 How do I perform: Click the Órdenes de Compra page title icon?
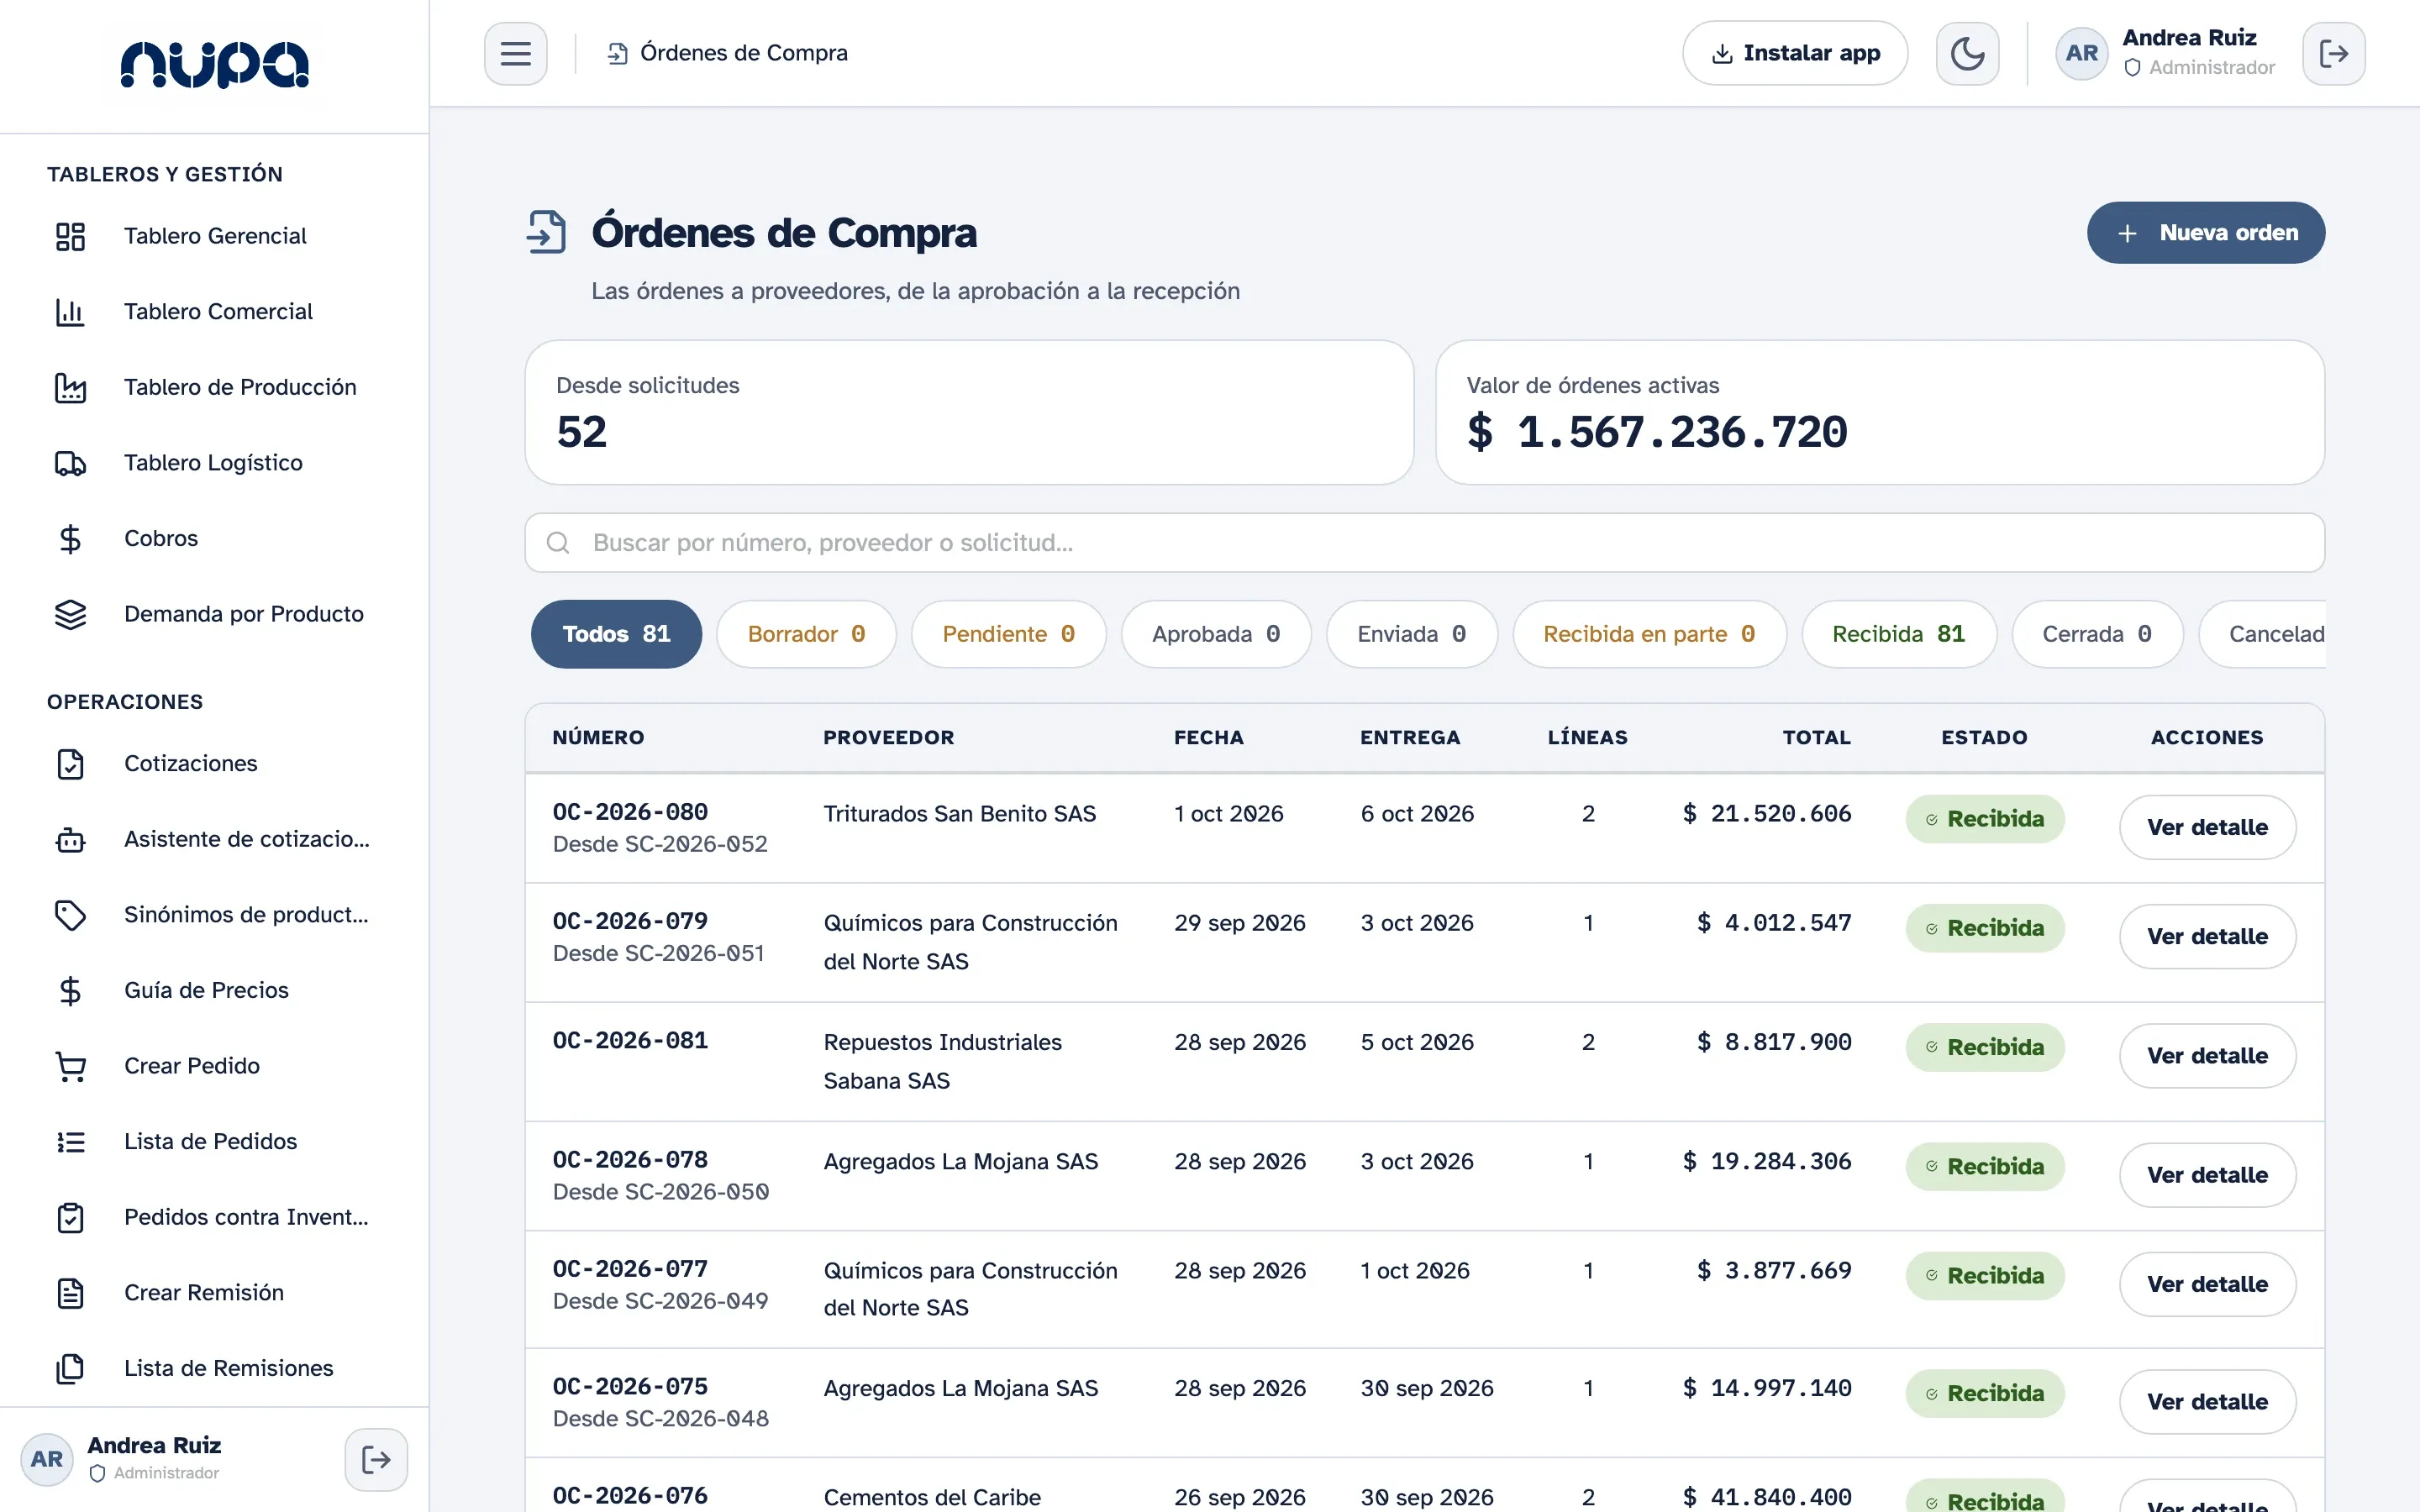(547, 232)
